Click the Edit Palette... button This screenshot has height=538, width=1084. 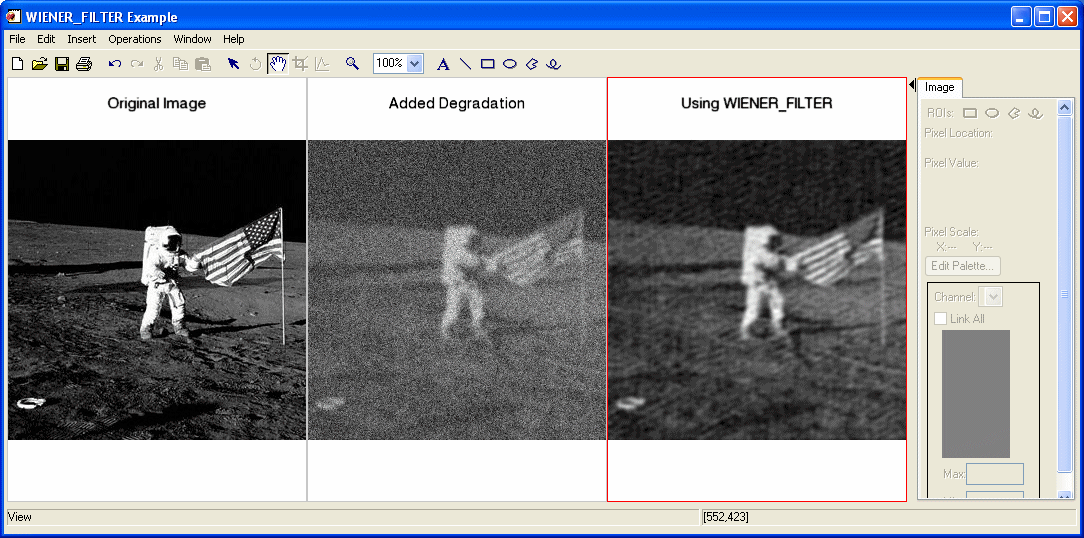point(962,266)
